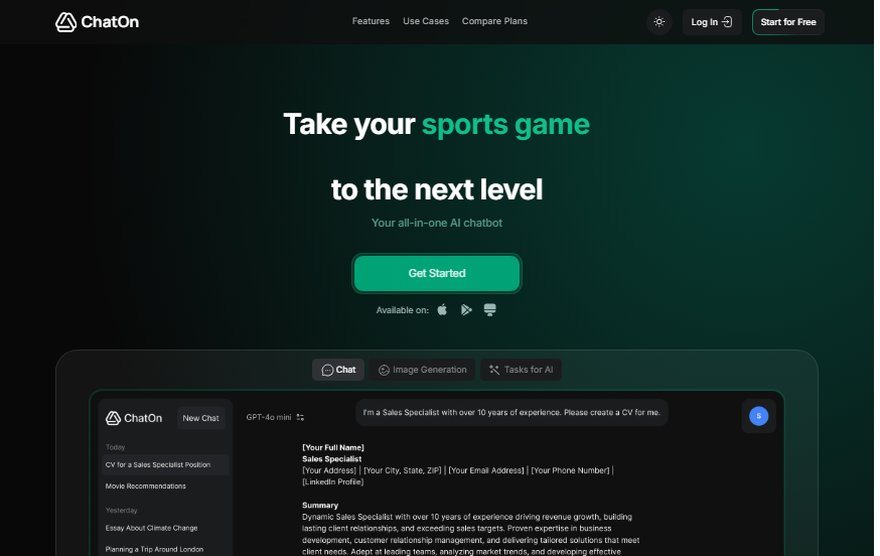Switch to the Image Generation tab
This screenshot has height=556, width=880.
(x=422, y=370)
